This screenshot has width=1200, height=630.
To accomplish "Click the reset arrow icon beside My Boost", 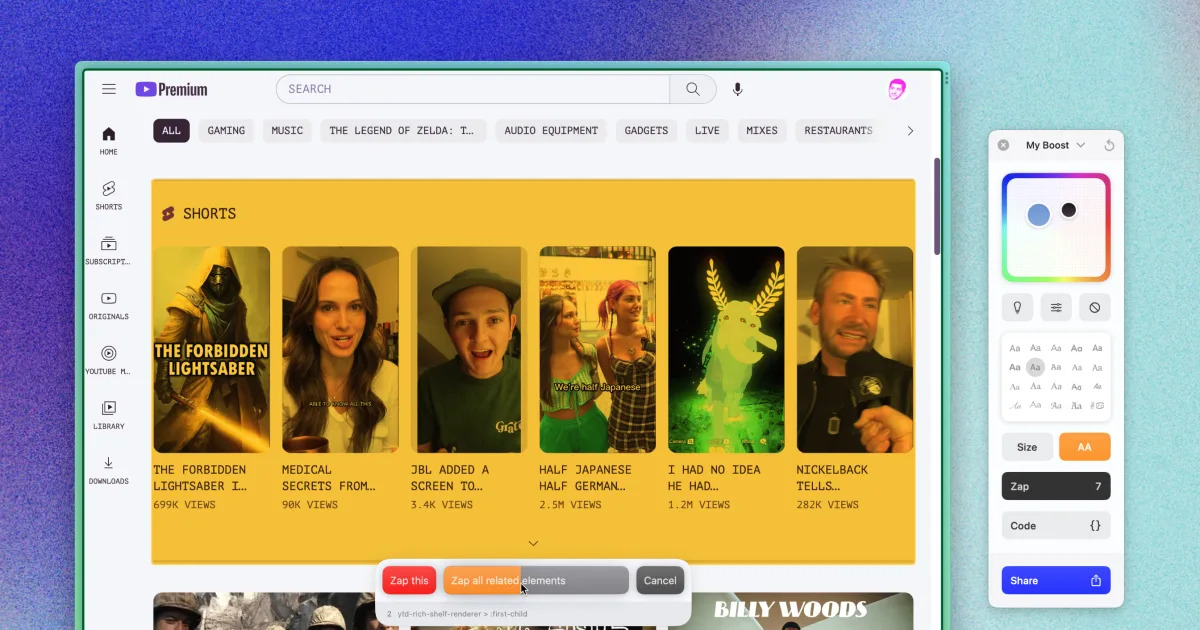I will click(1109, 144).
